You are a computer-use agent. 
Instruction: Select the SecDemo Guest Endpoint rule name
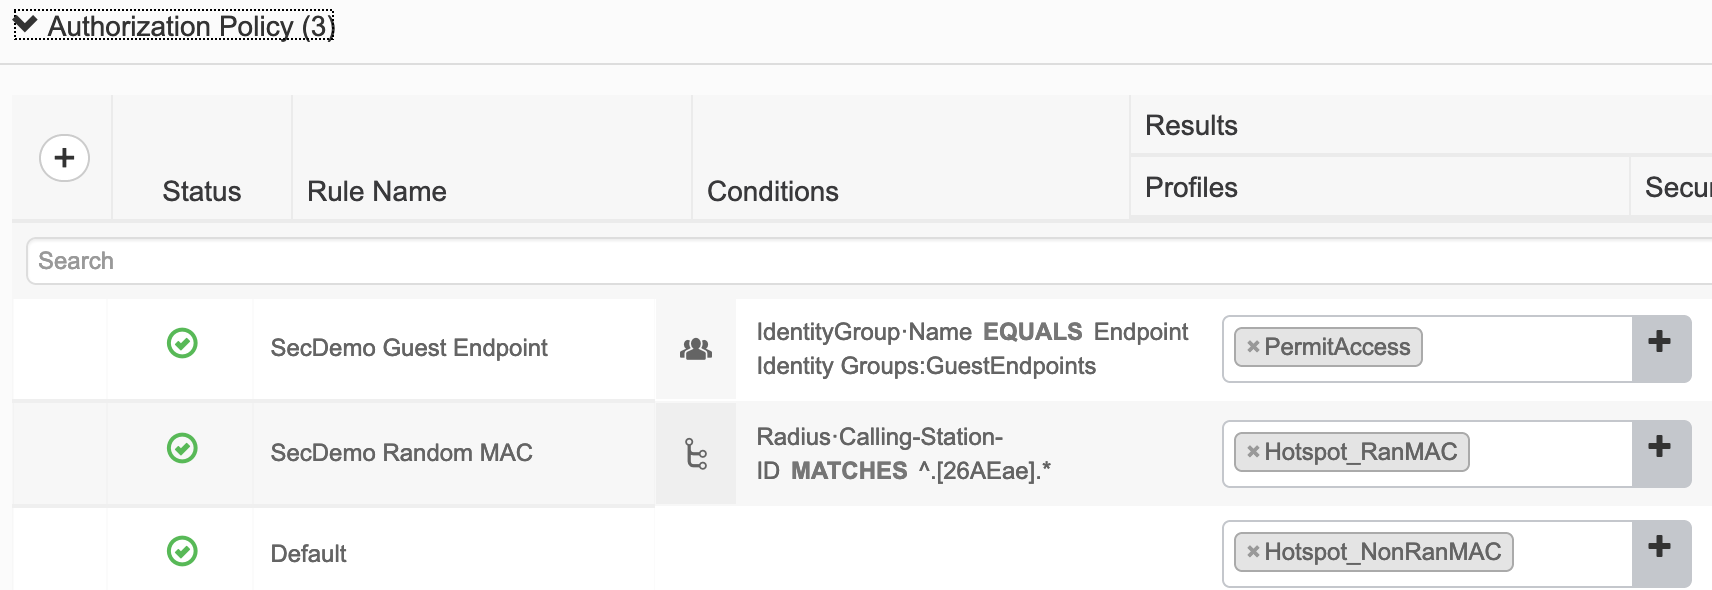(409, 348)
